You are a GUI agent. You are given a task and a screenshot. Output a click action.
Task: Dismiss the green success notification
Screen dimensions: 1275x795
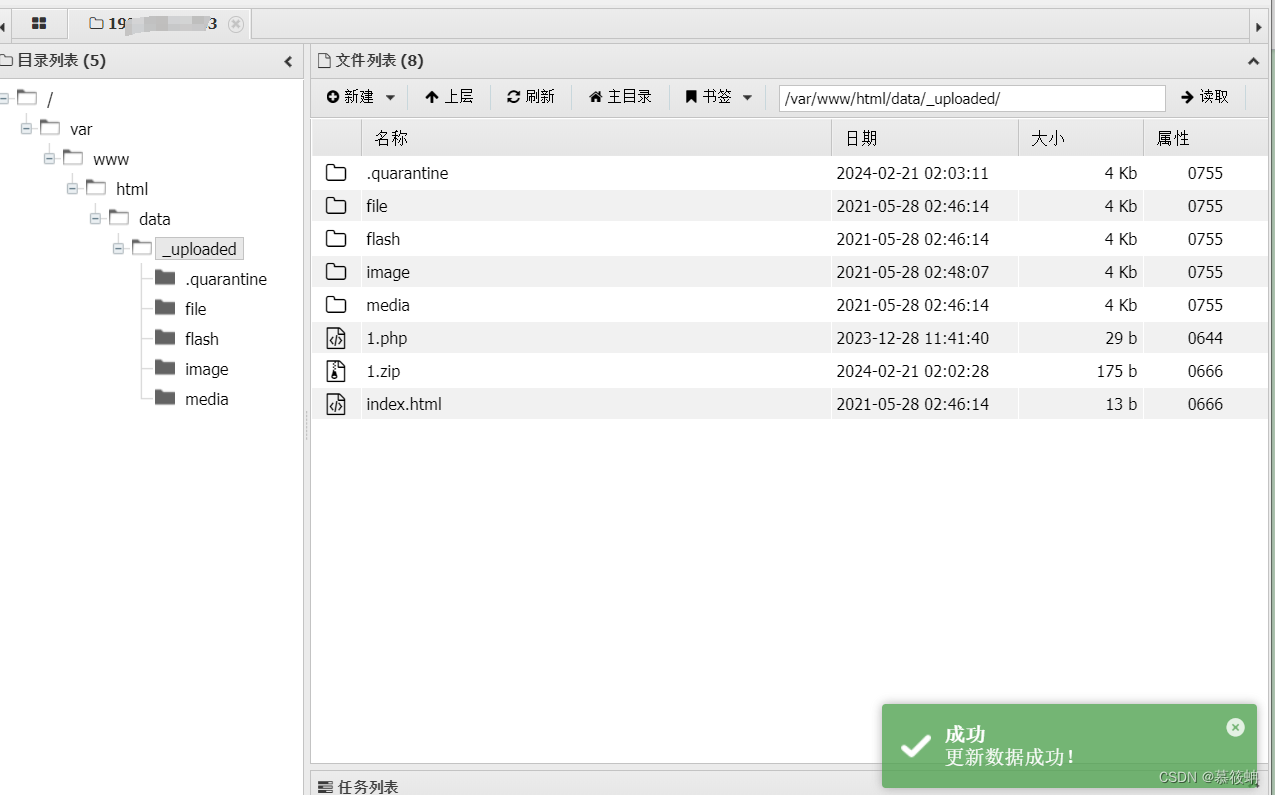coord(1235,727)
